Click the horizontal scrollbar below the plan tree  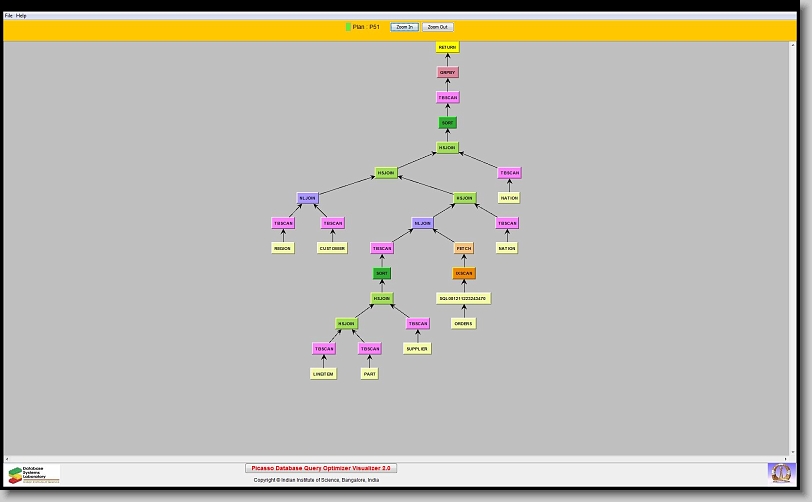click(400, 458)
